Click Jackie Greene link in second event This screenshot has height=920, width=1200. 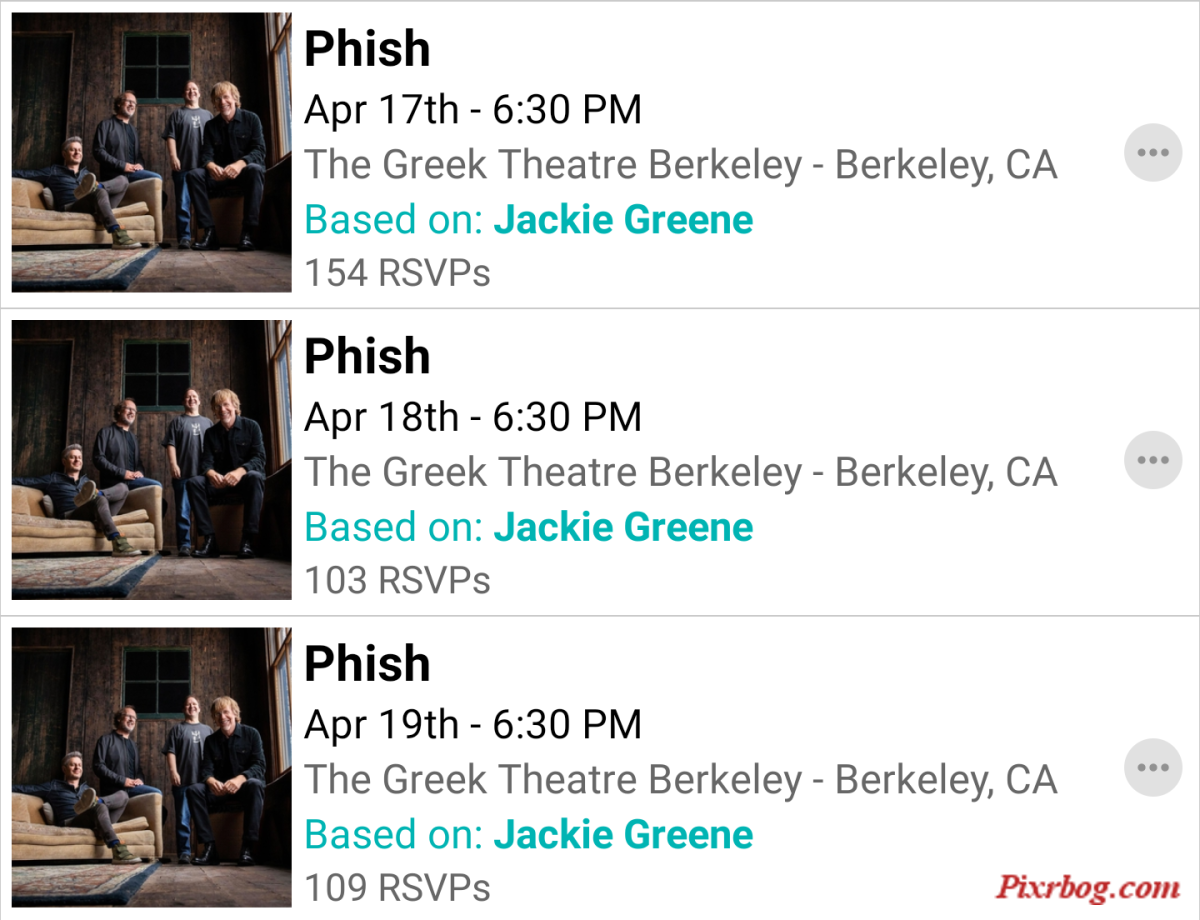click(623, 527)
